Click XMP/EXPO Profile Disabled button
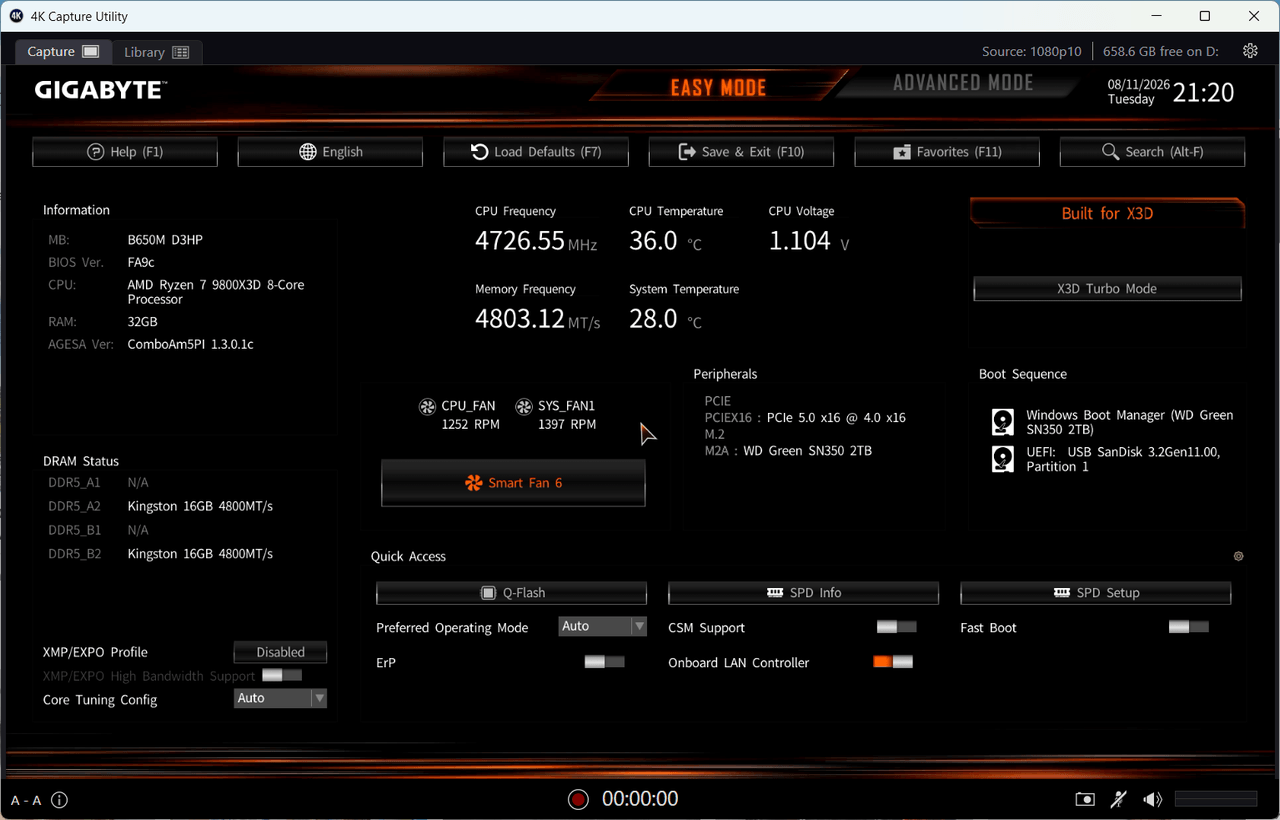 (x=280, y=652)
